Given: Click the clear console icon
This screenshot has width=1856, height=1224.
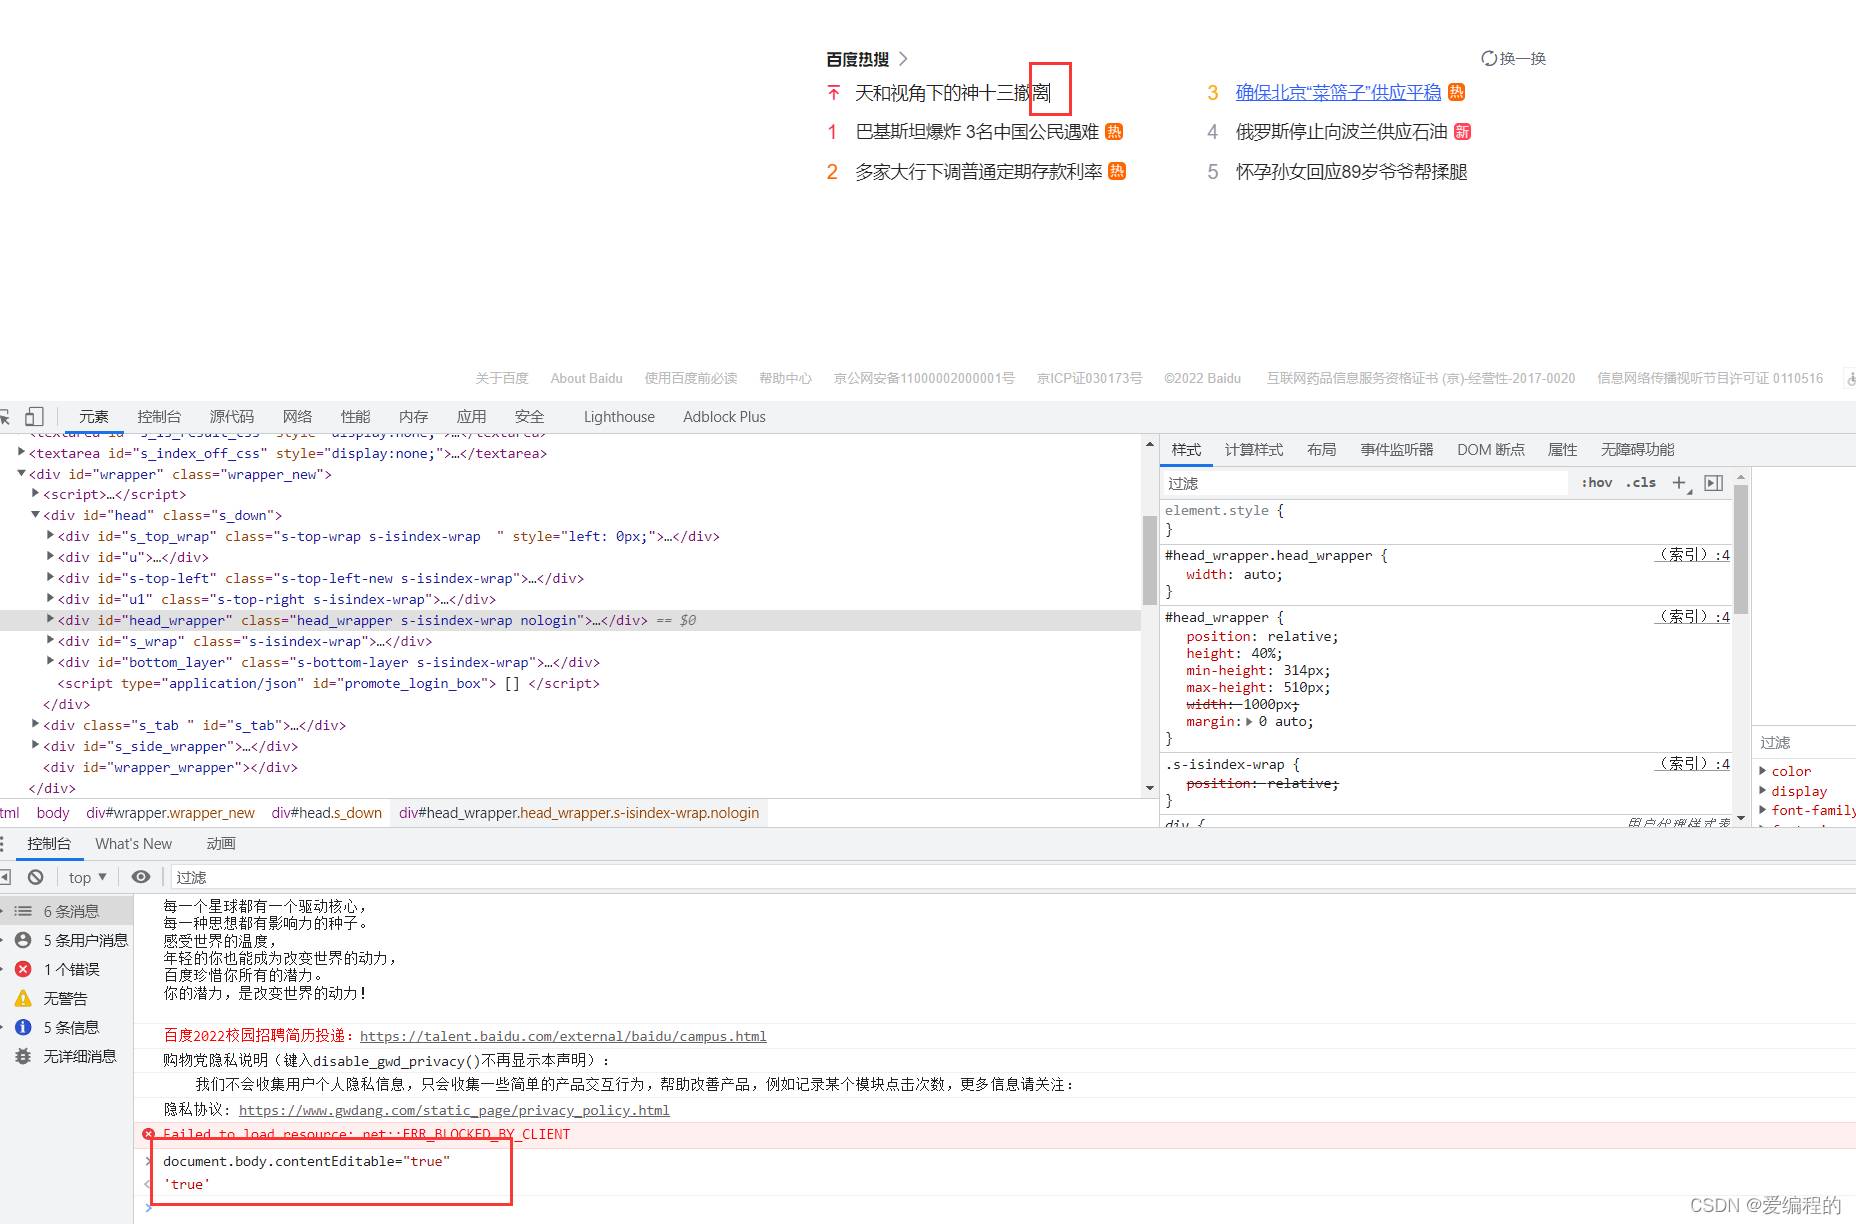Looking at the screenshot, I should [x=36, y=877].
